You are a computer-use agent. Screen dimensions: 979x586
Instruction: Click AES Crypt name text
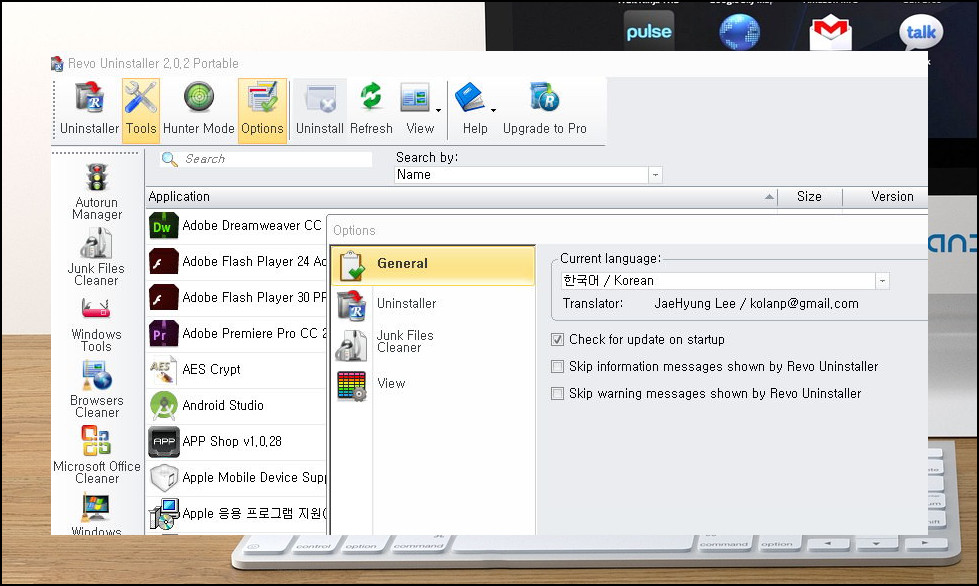[x=211, y=370]
